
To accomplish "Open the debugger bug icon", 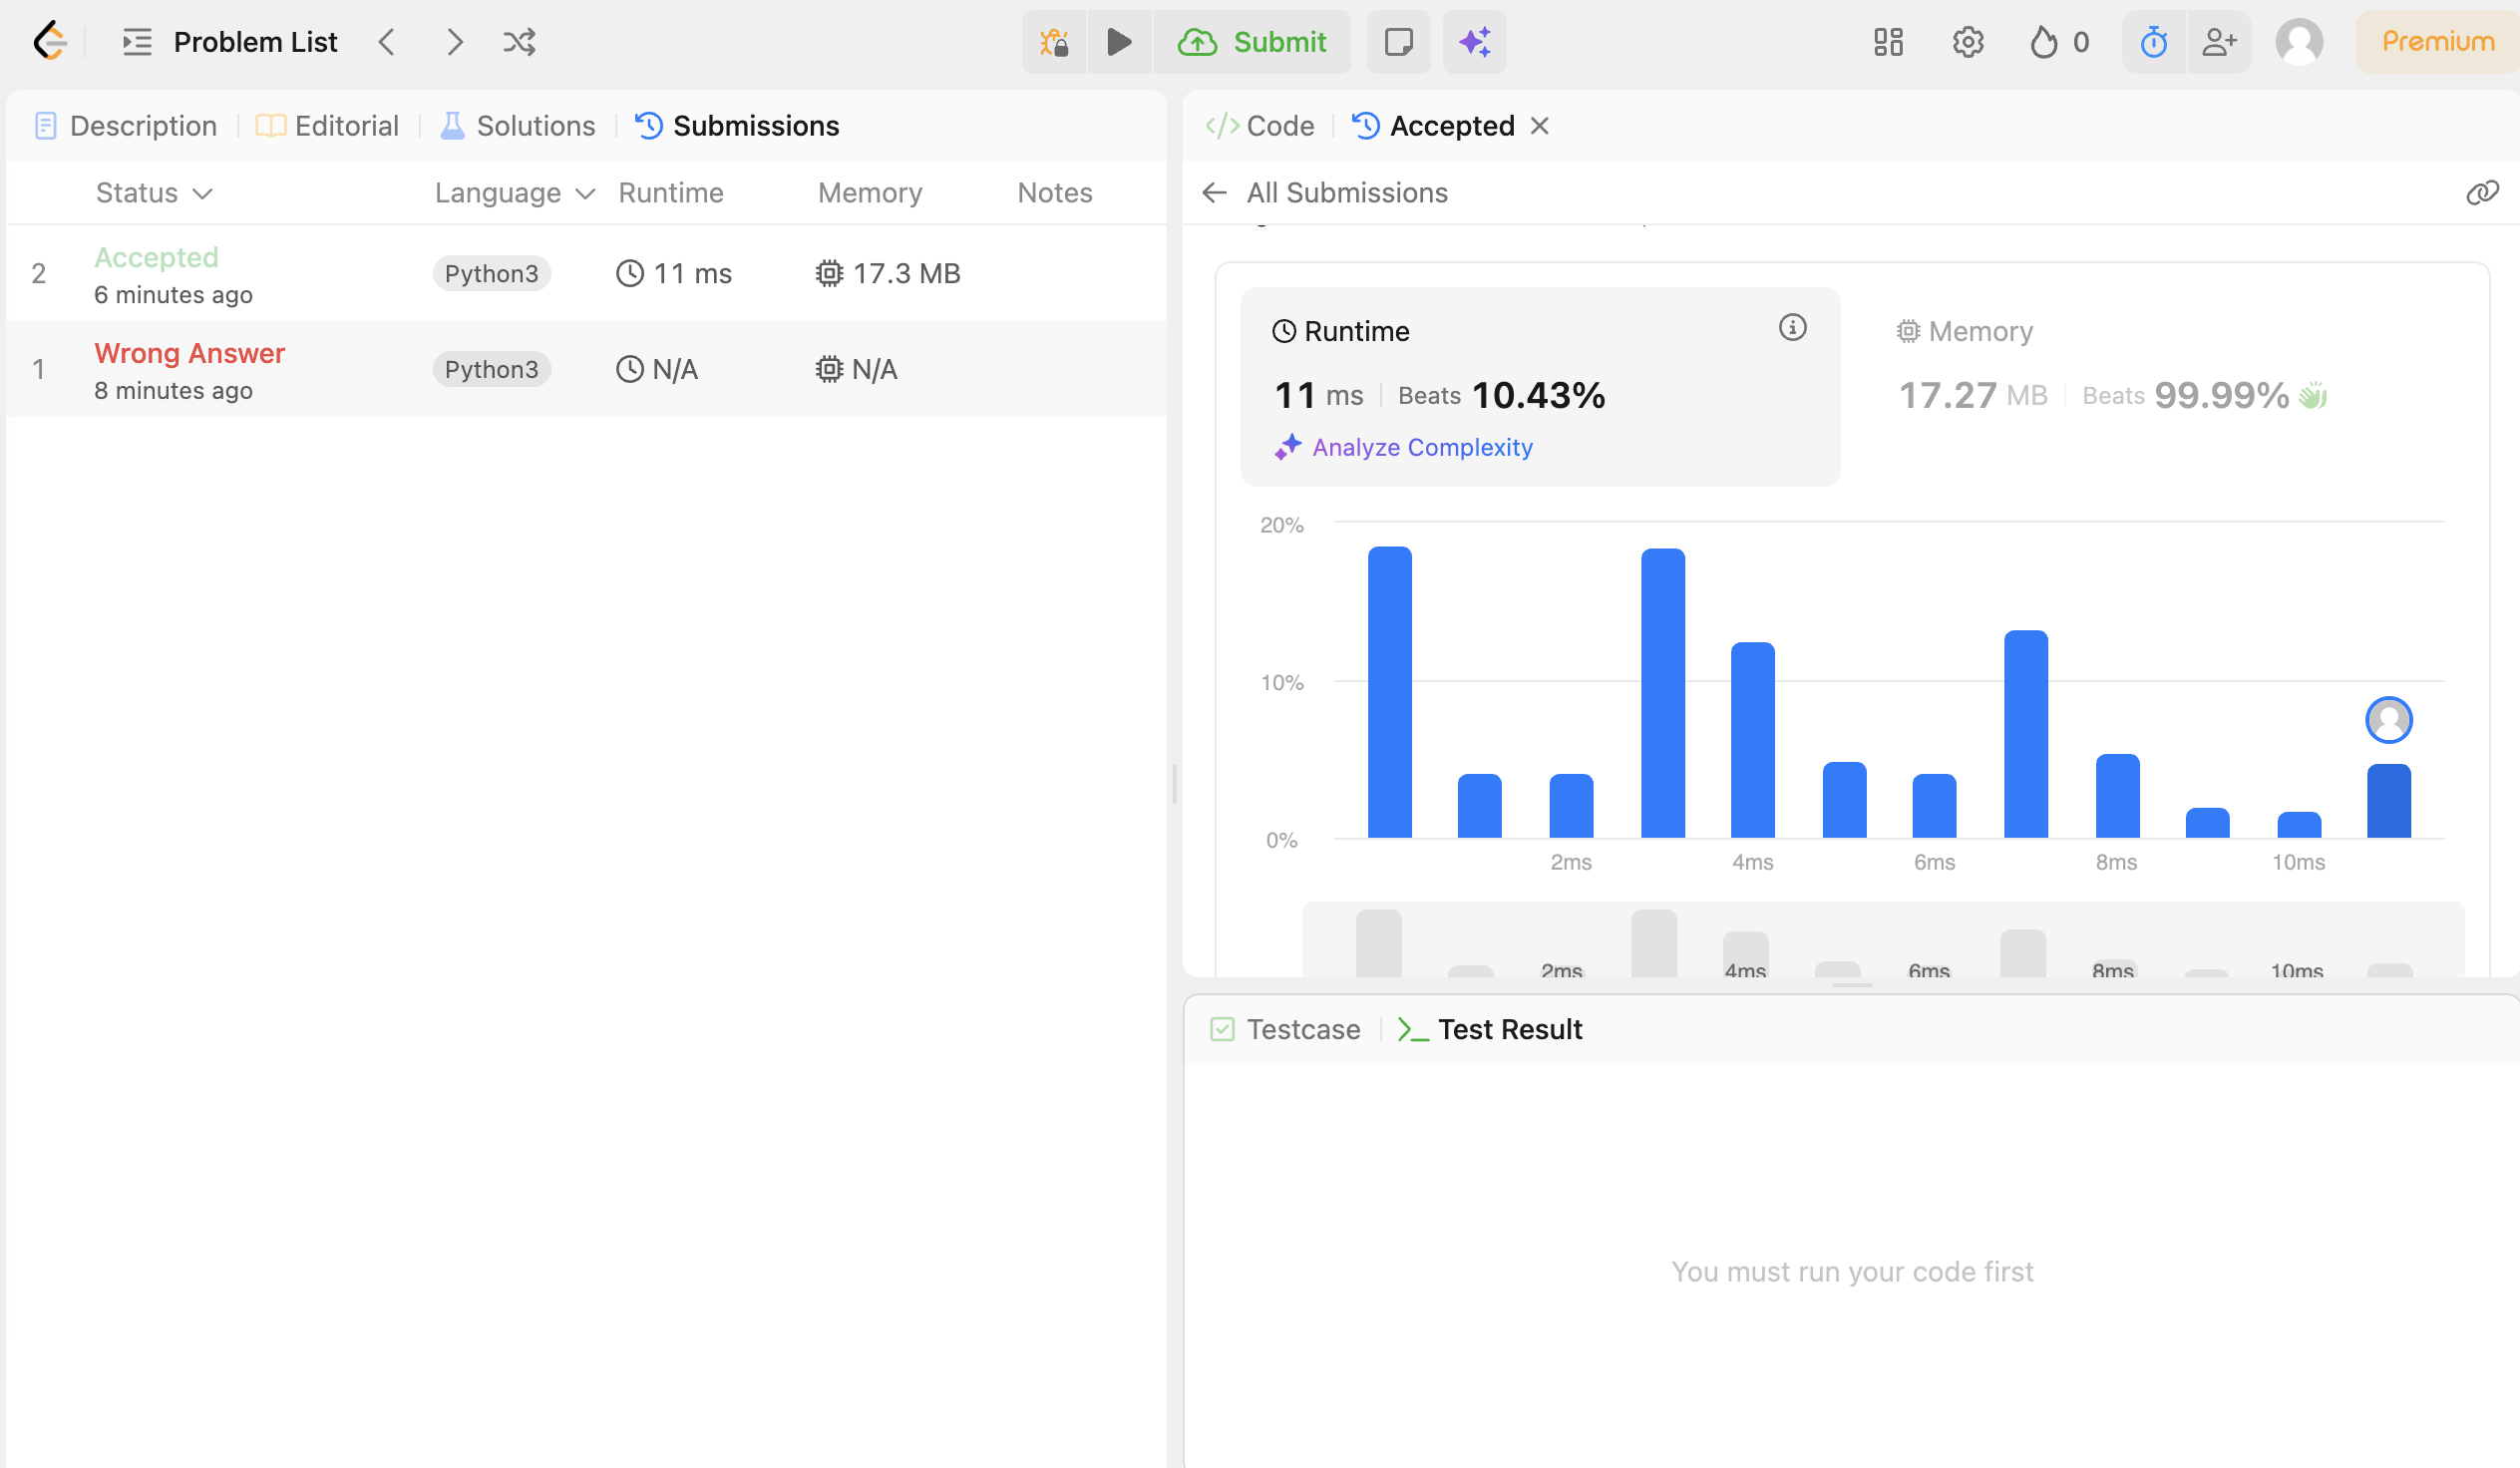I will 1054,42.
